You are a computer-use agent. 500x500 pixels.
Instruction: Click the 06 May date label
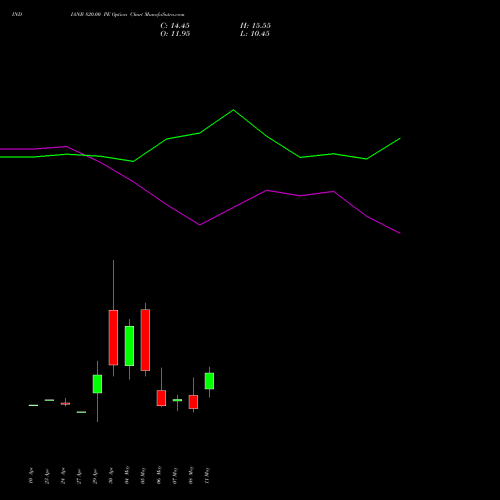pos(159,476)
